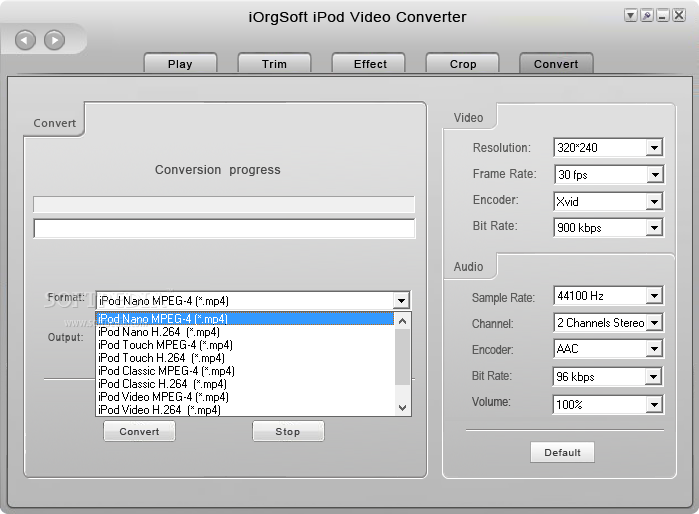Pick iPod Classic MPEG-4 (*.mp4) format
The width and height of the screenshot is (699, 514).
(245, 370)
